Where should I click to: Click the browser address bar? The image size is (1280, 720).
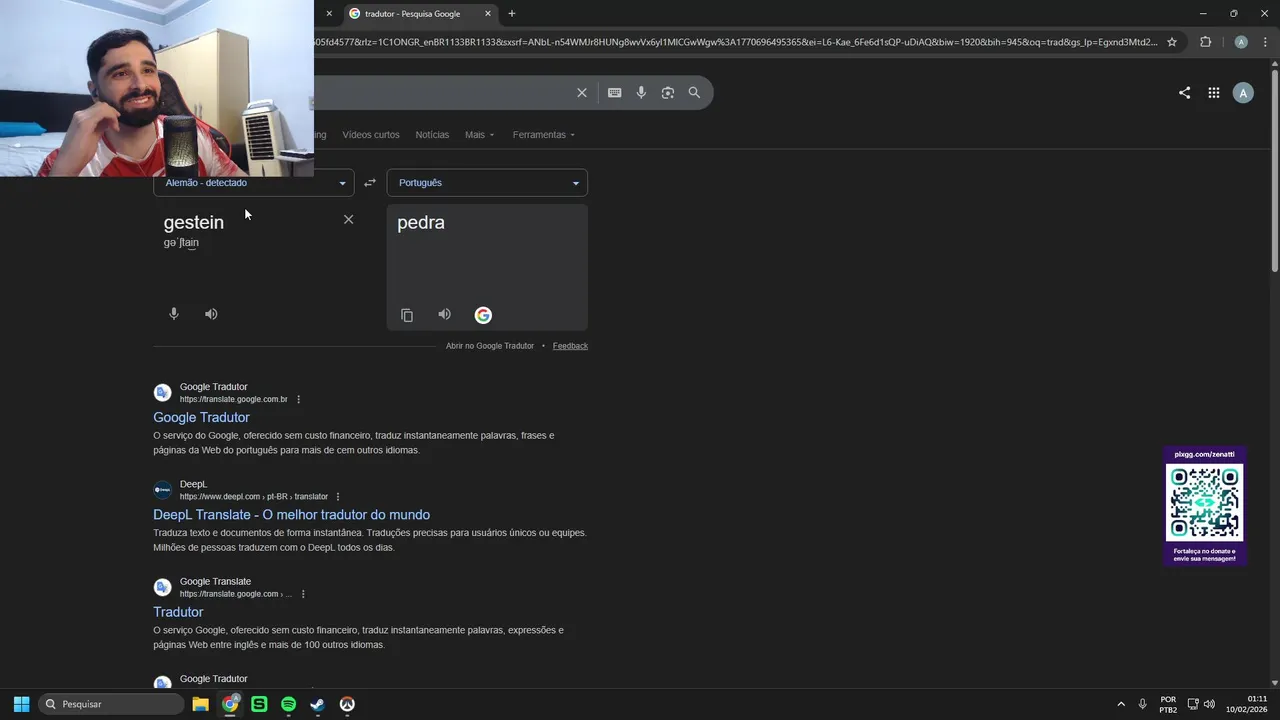[x=735, y=42]
